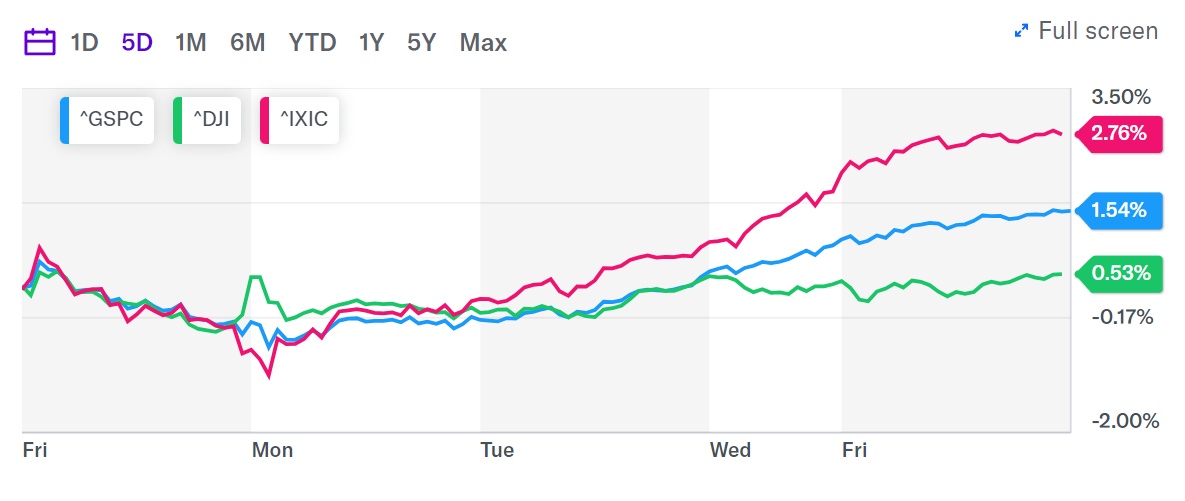1185x501 pixels.
Task: Click the Mon label on time axis
Action: (272, 450)
